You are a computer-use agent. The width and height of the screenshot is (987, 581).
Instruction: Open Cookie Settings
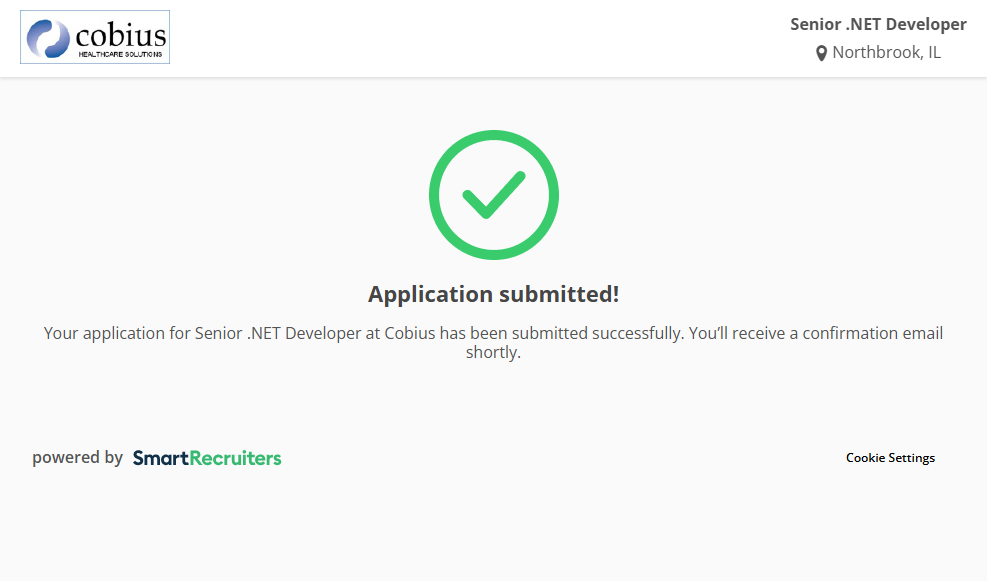pyautogui.click(x=890, y=458)
